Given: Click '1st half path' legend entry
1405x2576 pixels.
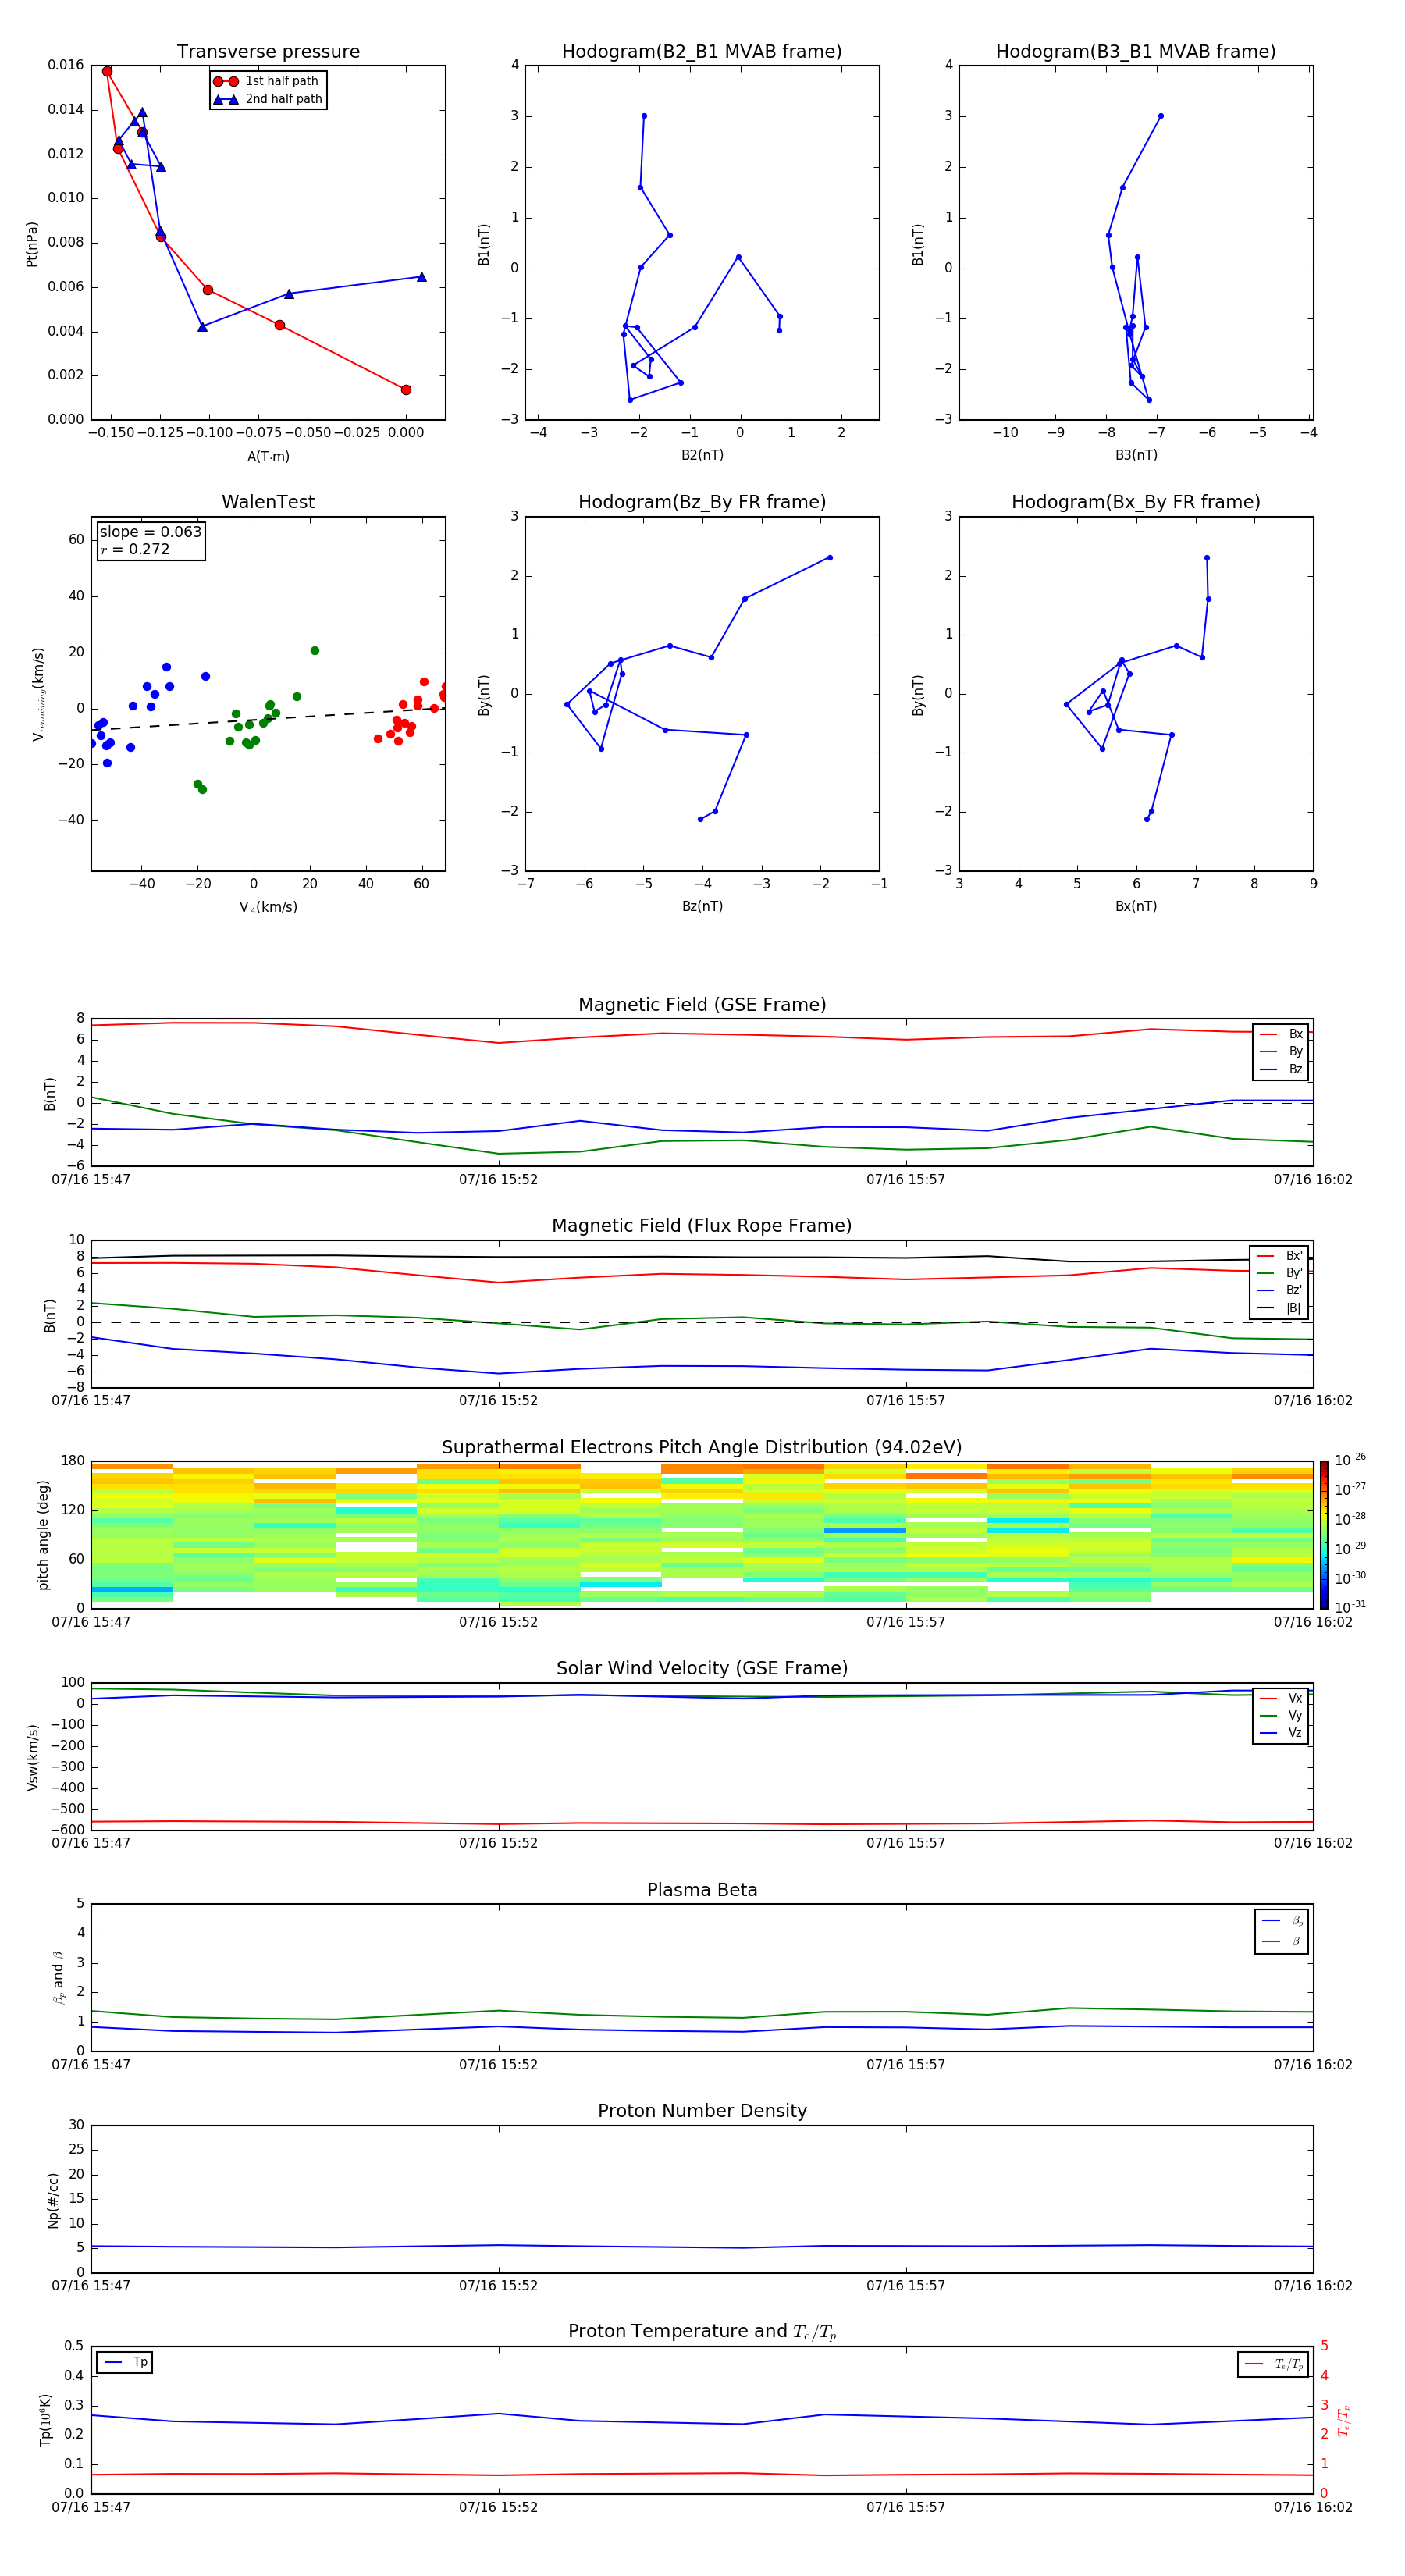Looking at the screenshot, I should click(x=266, y=81).
